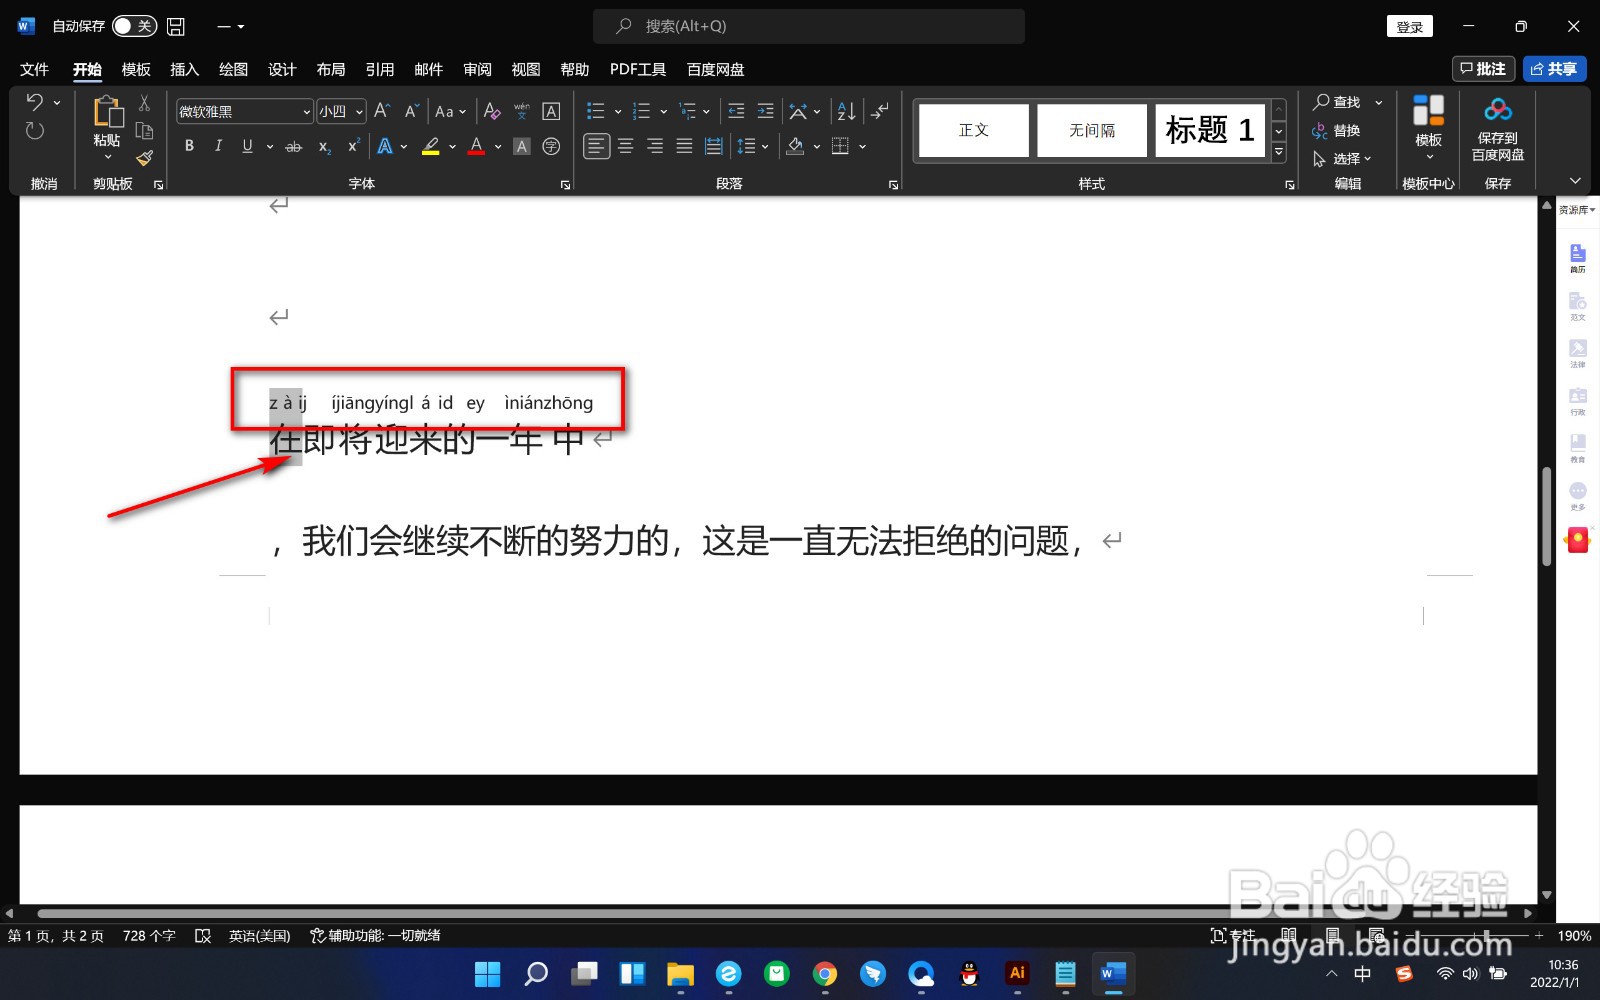
Task: Select the Format Painter brush
Action: pos(144,158)
